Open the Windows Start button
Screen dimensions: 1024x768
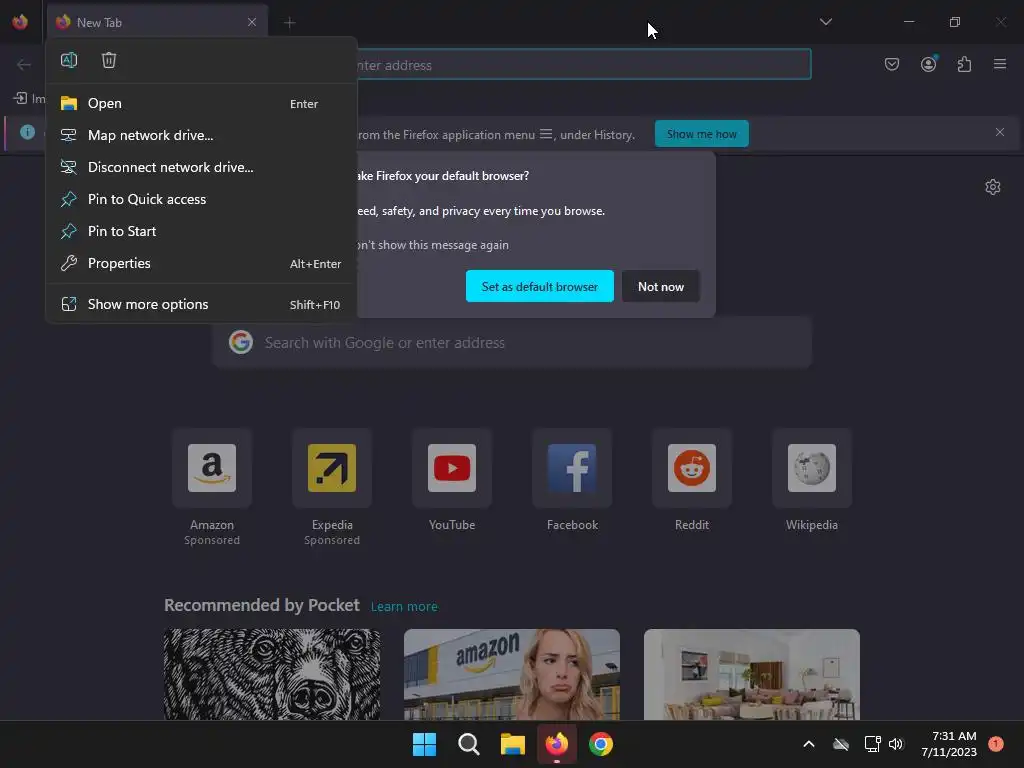coord(424,744)
